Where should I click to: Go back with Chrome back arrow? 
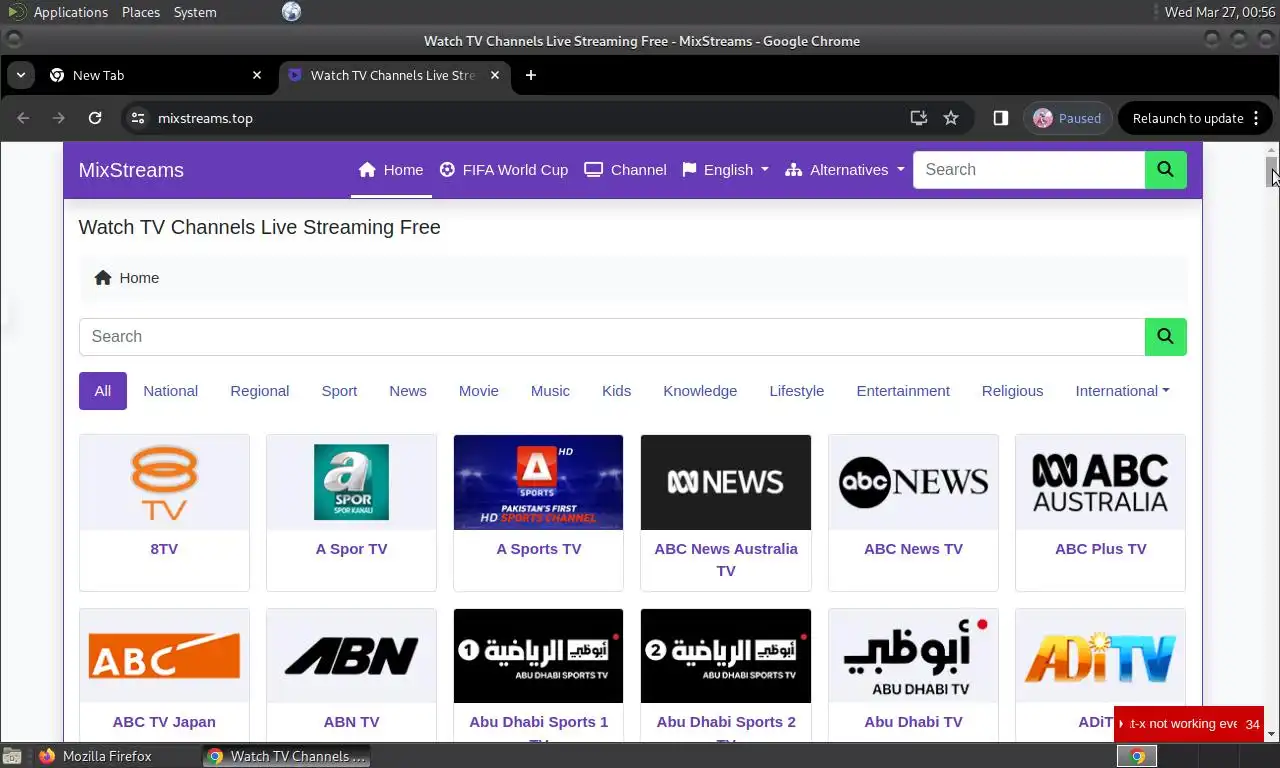23,118
